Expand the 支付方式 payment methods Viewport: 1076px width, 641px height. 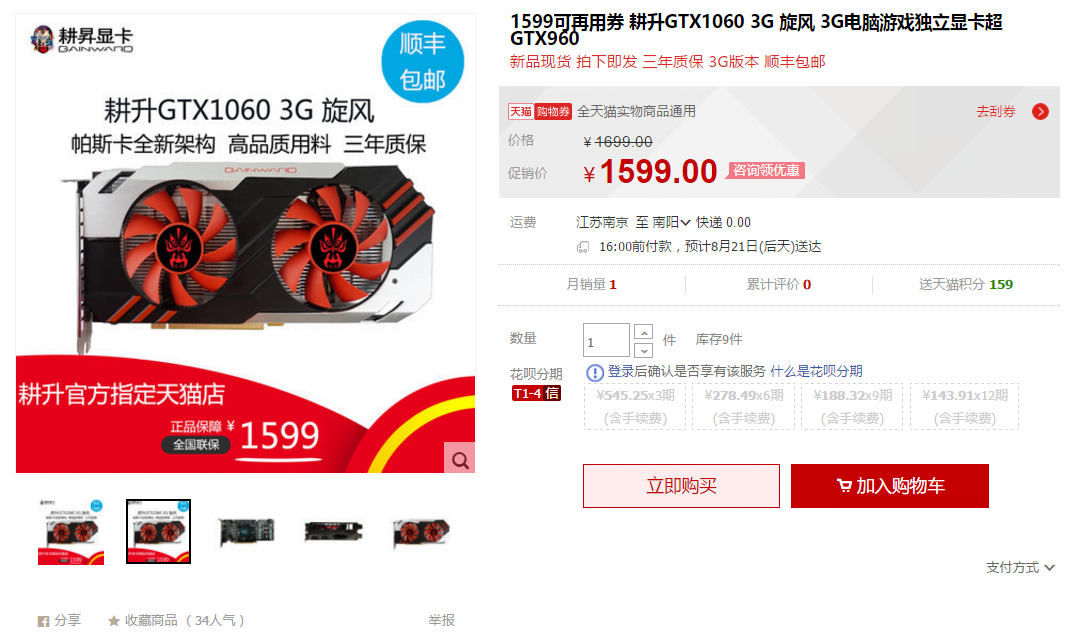point(1020,568)
